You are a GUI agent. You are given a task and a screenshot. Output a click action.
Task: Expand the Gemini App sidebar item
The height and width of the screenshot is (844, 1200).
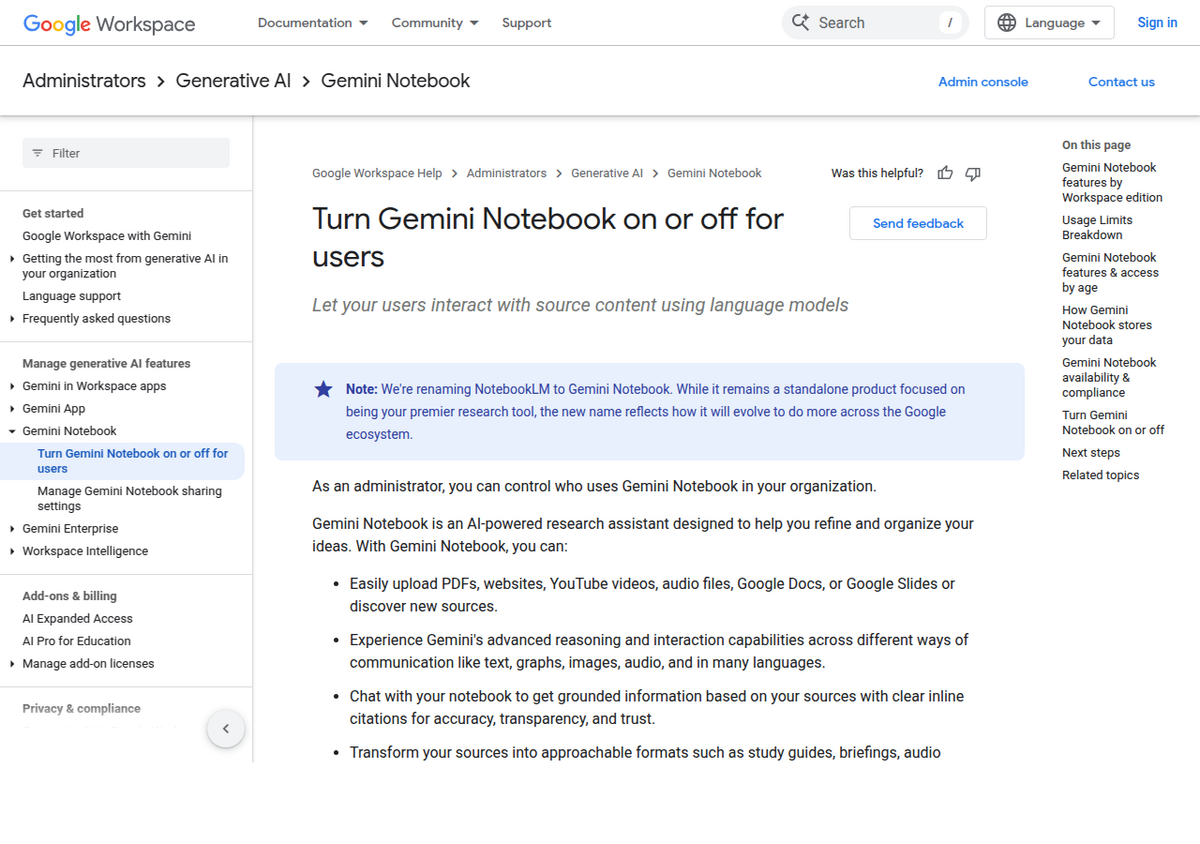click(x=12, y=409)
